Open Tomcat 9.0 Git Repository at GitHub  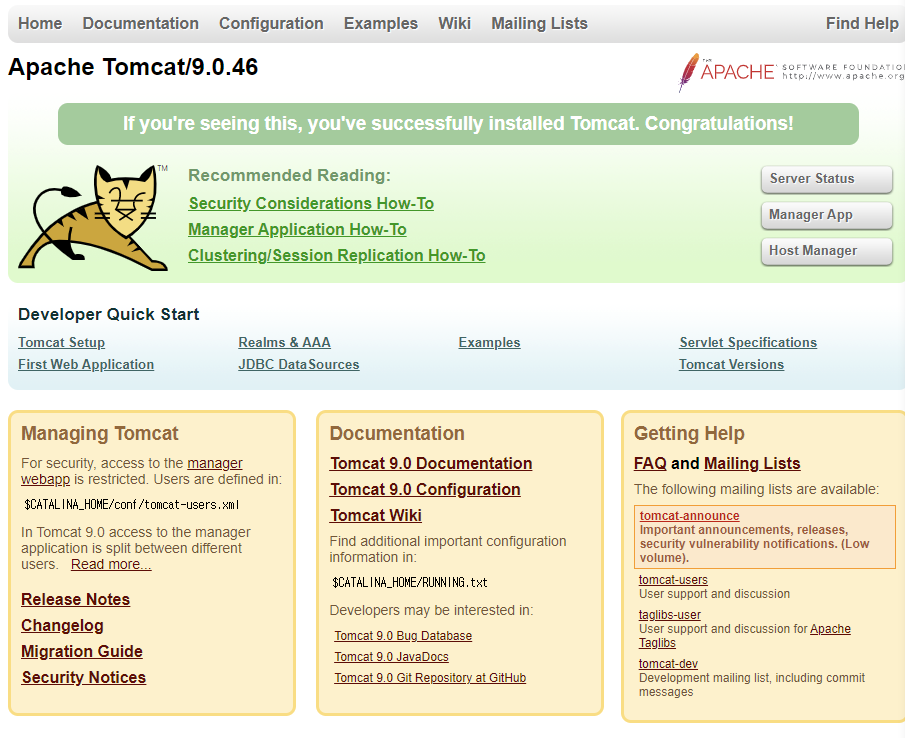coord(430,678)
